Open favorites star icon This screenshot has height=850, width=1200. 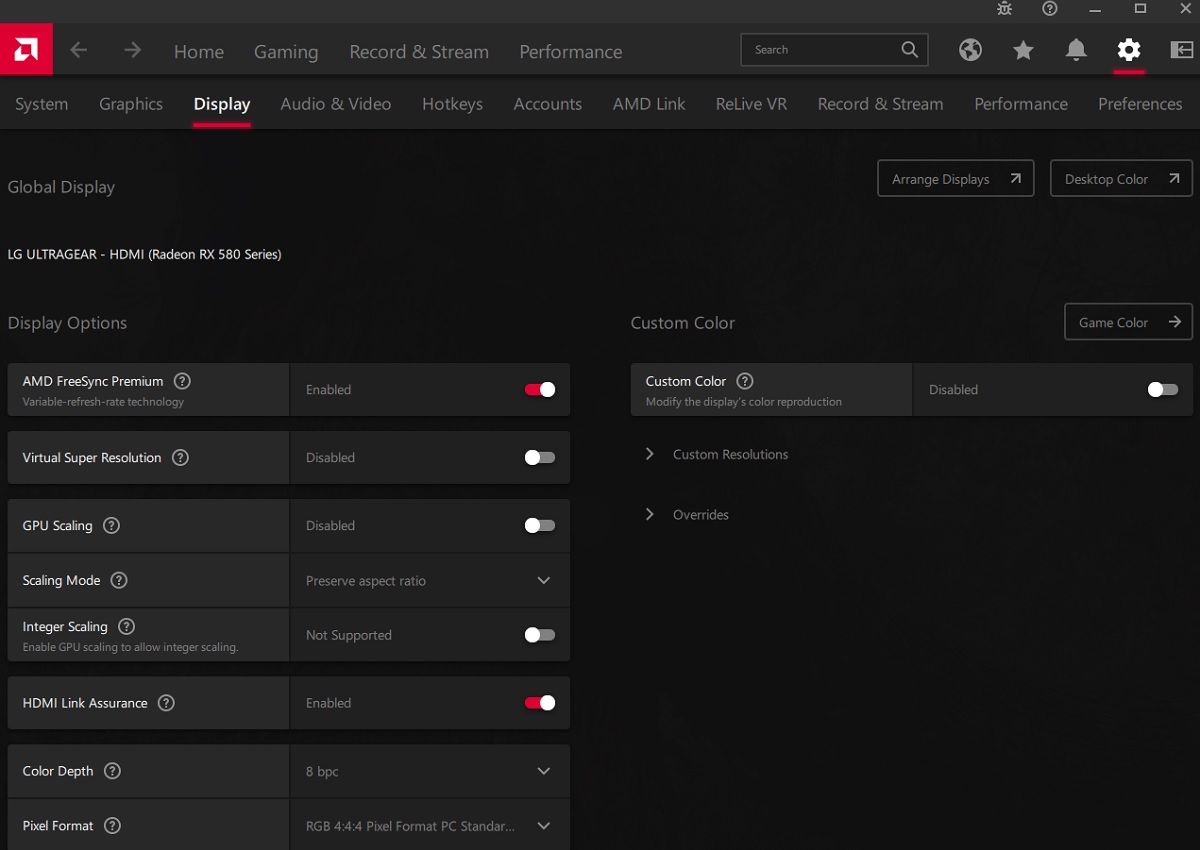point(1023,50)
